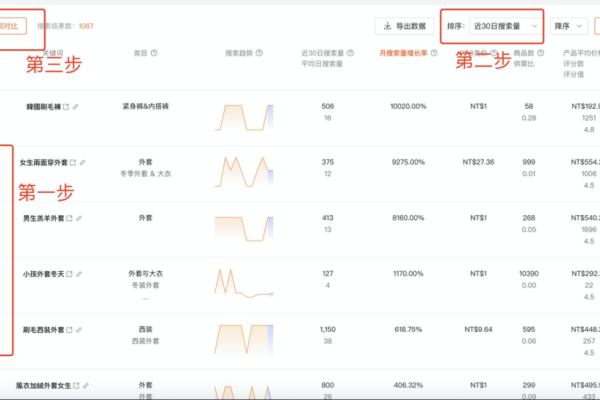Click category 冬季外套 & 大衣
This screenshot has height=400, width=600.
[x=145, y=174]
